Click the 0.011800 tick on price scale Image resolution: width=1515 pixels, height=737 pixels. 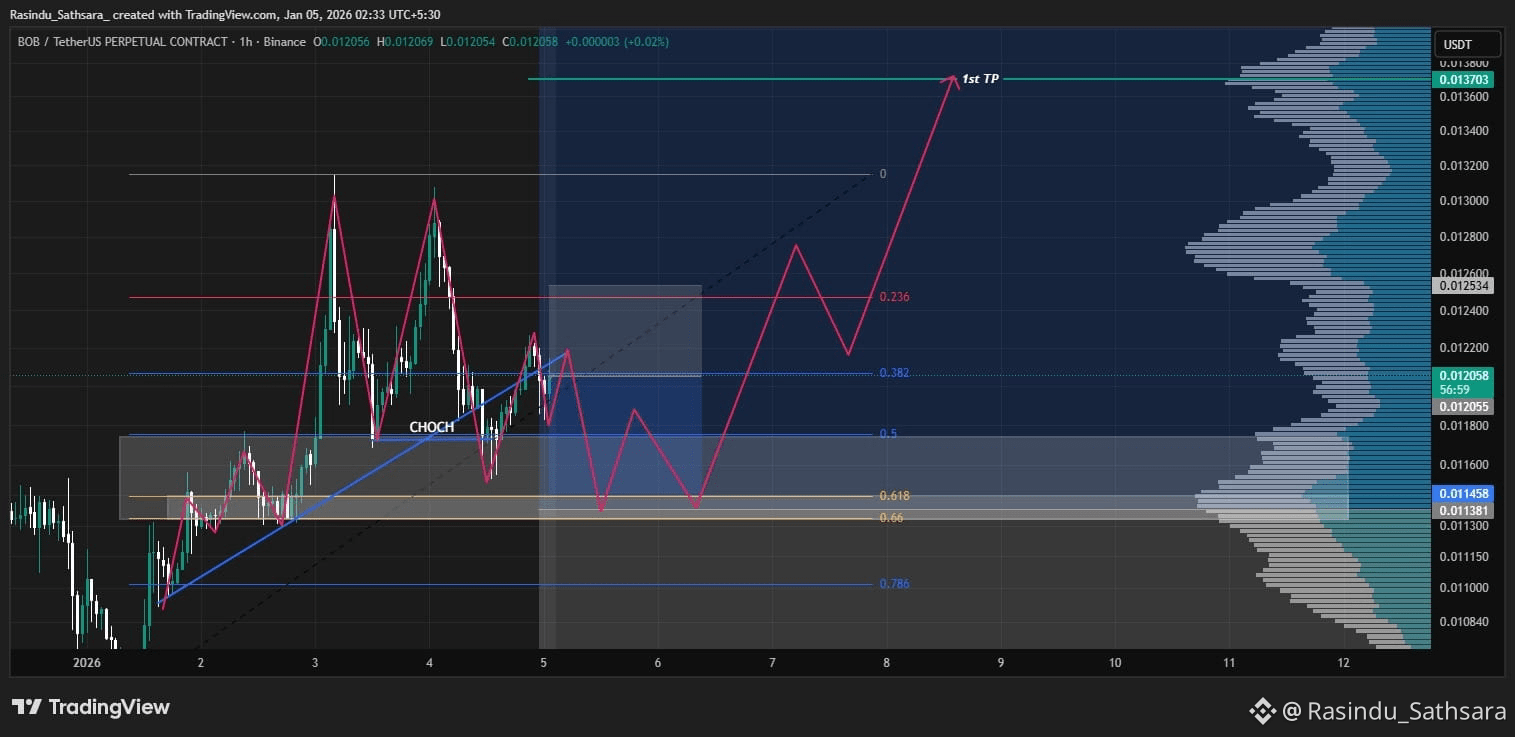point(1465,427)
